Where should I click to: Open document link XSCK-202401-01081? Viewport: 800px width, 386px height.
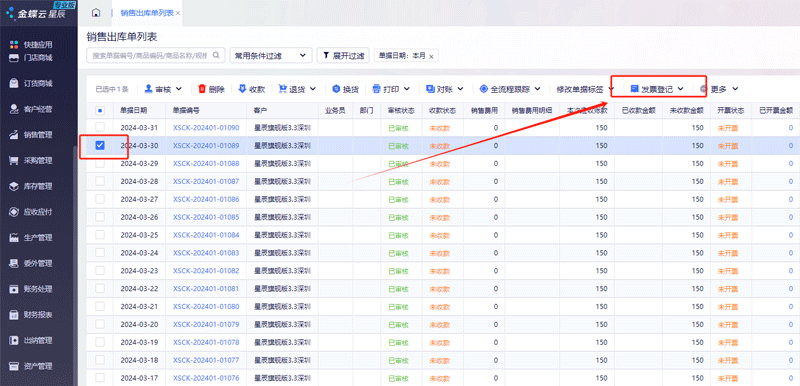206,289
